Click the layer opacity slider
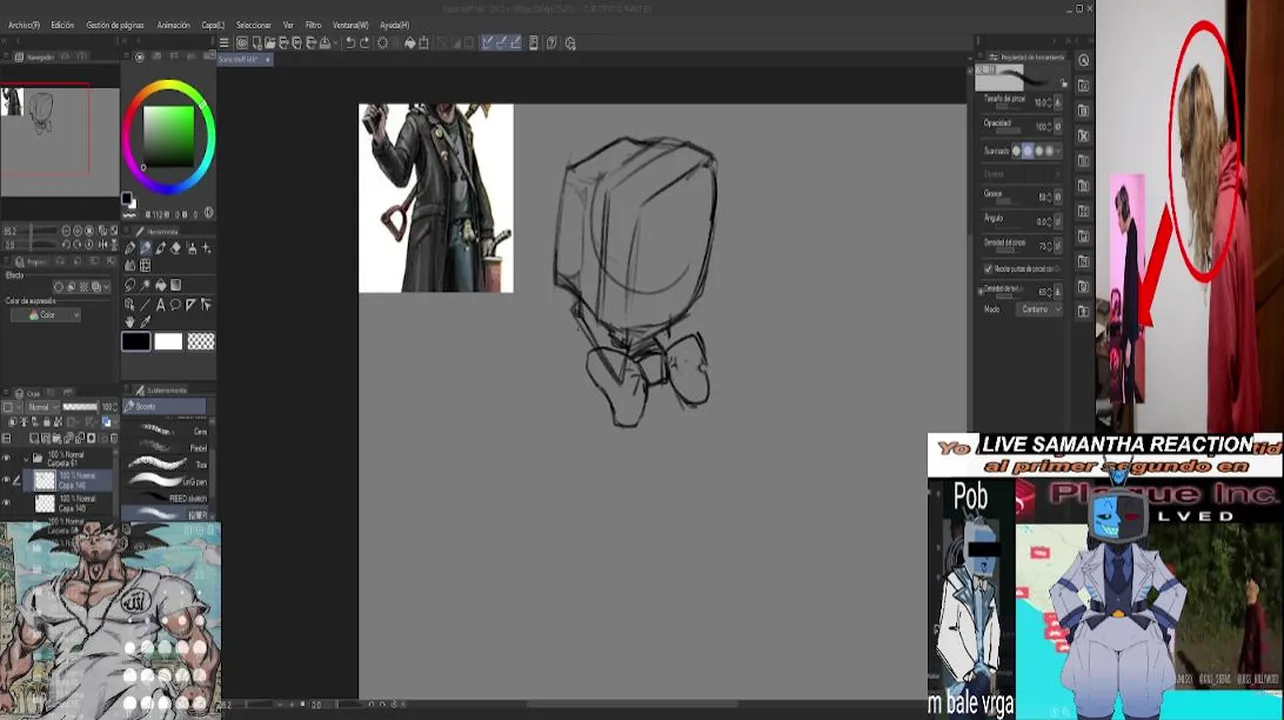1284x720 pixels. coord(80,407)
